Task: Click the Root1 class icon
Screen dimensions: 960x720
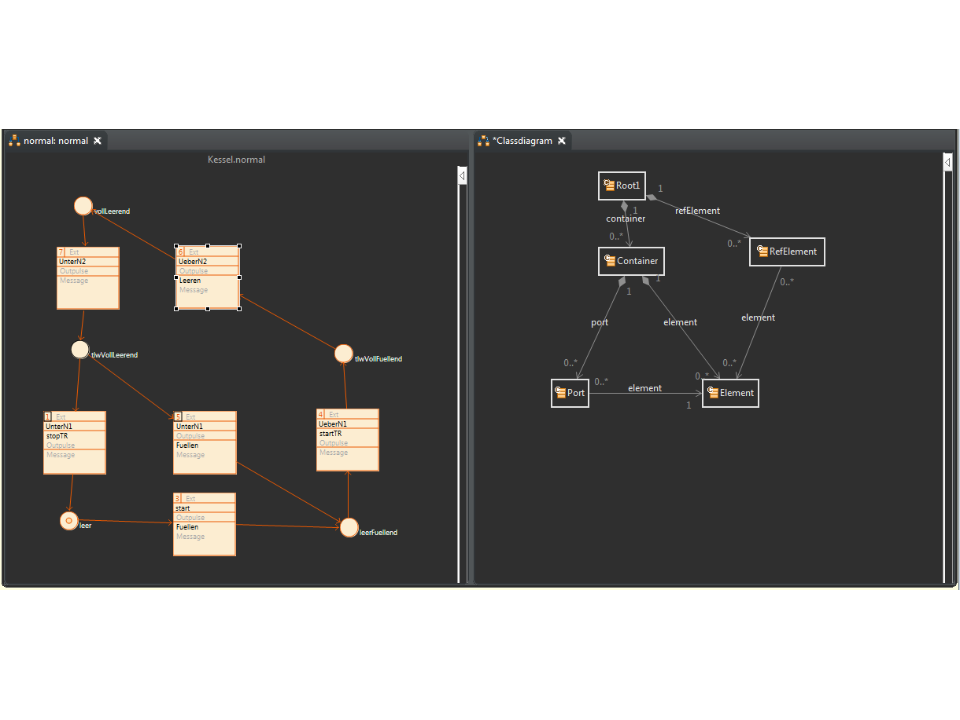Action: click(x=608, y=186)
